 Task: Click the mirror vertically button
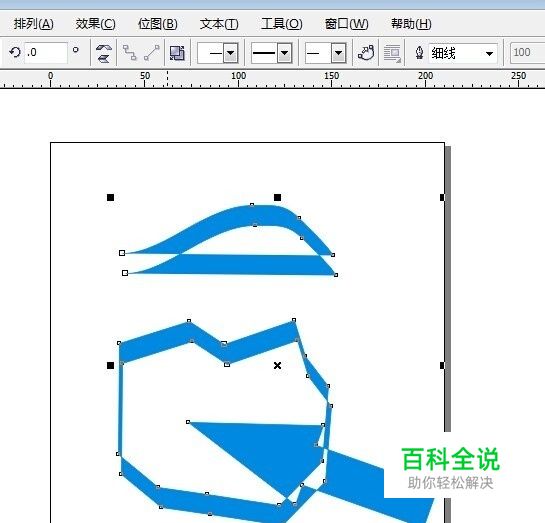pyautogui.click(x=104, y=58)
